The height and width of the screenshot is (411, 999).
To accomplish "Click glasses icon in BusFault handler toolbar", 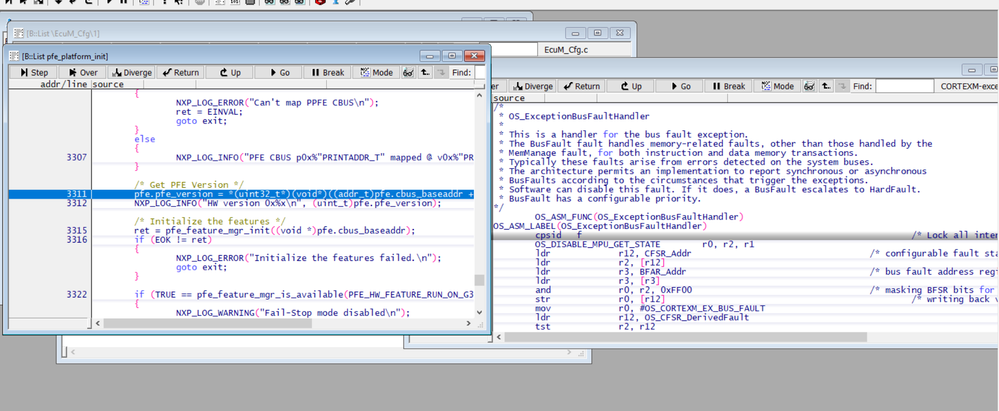I will [x=808, y=86].
